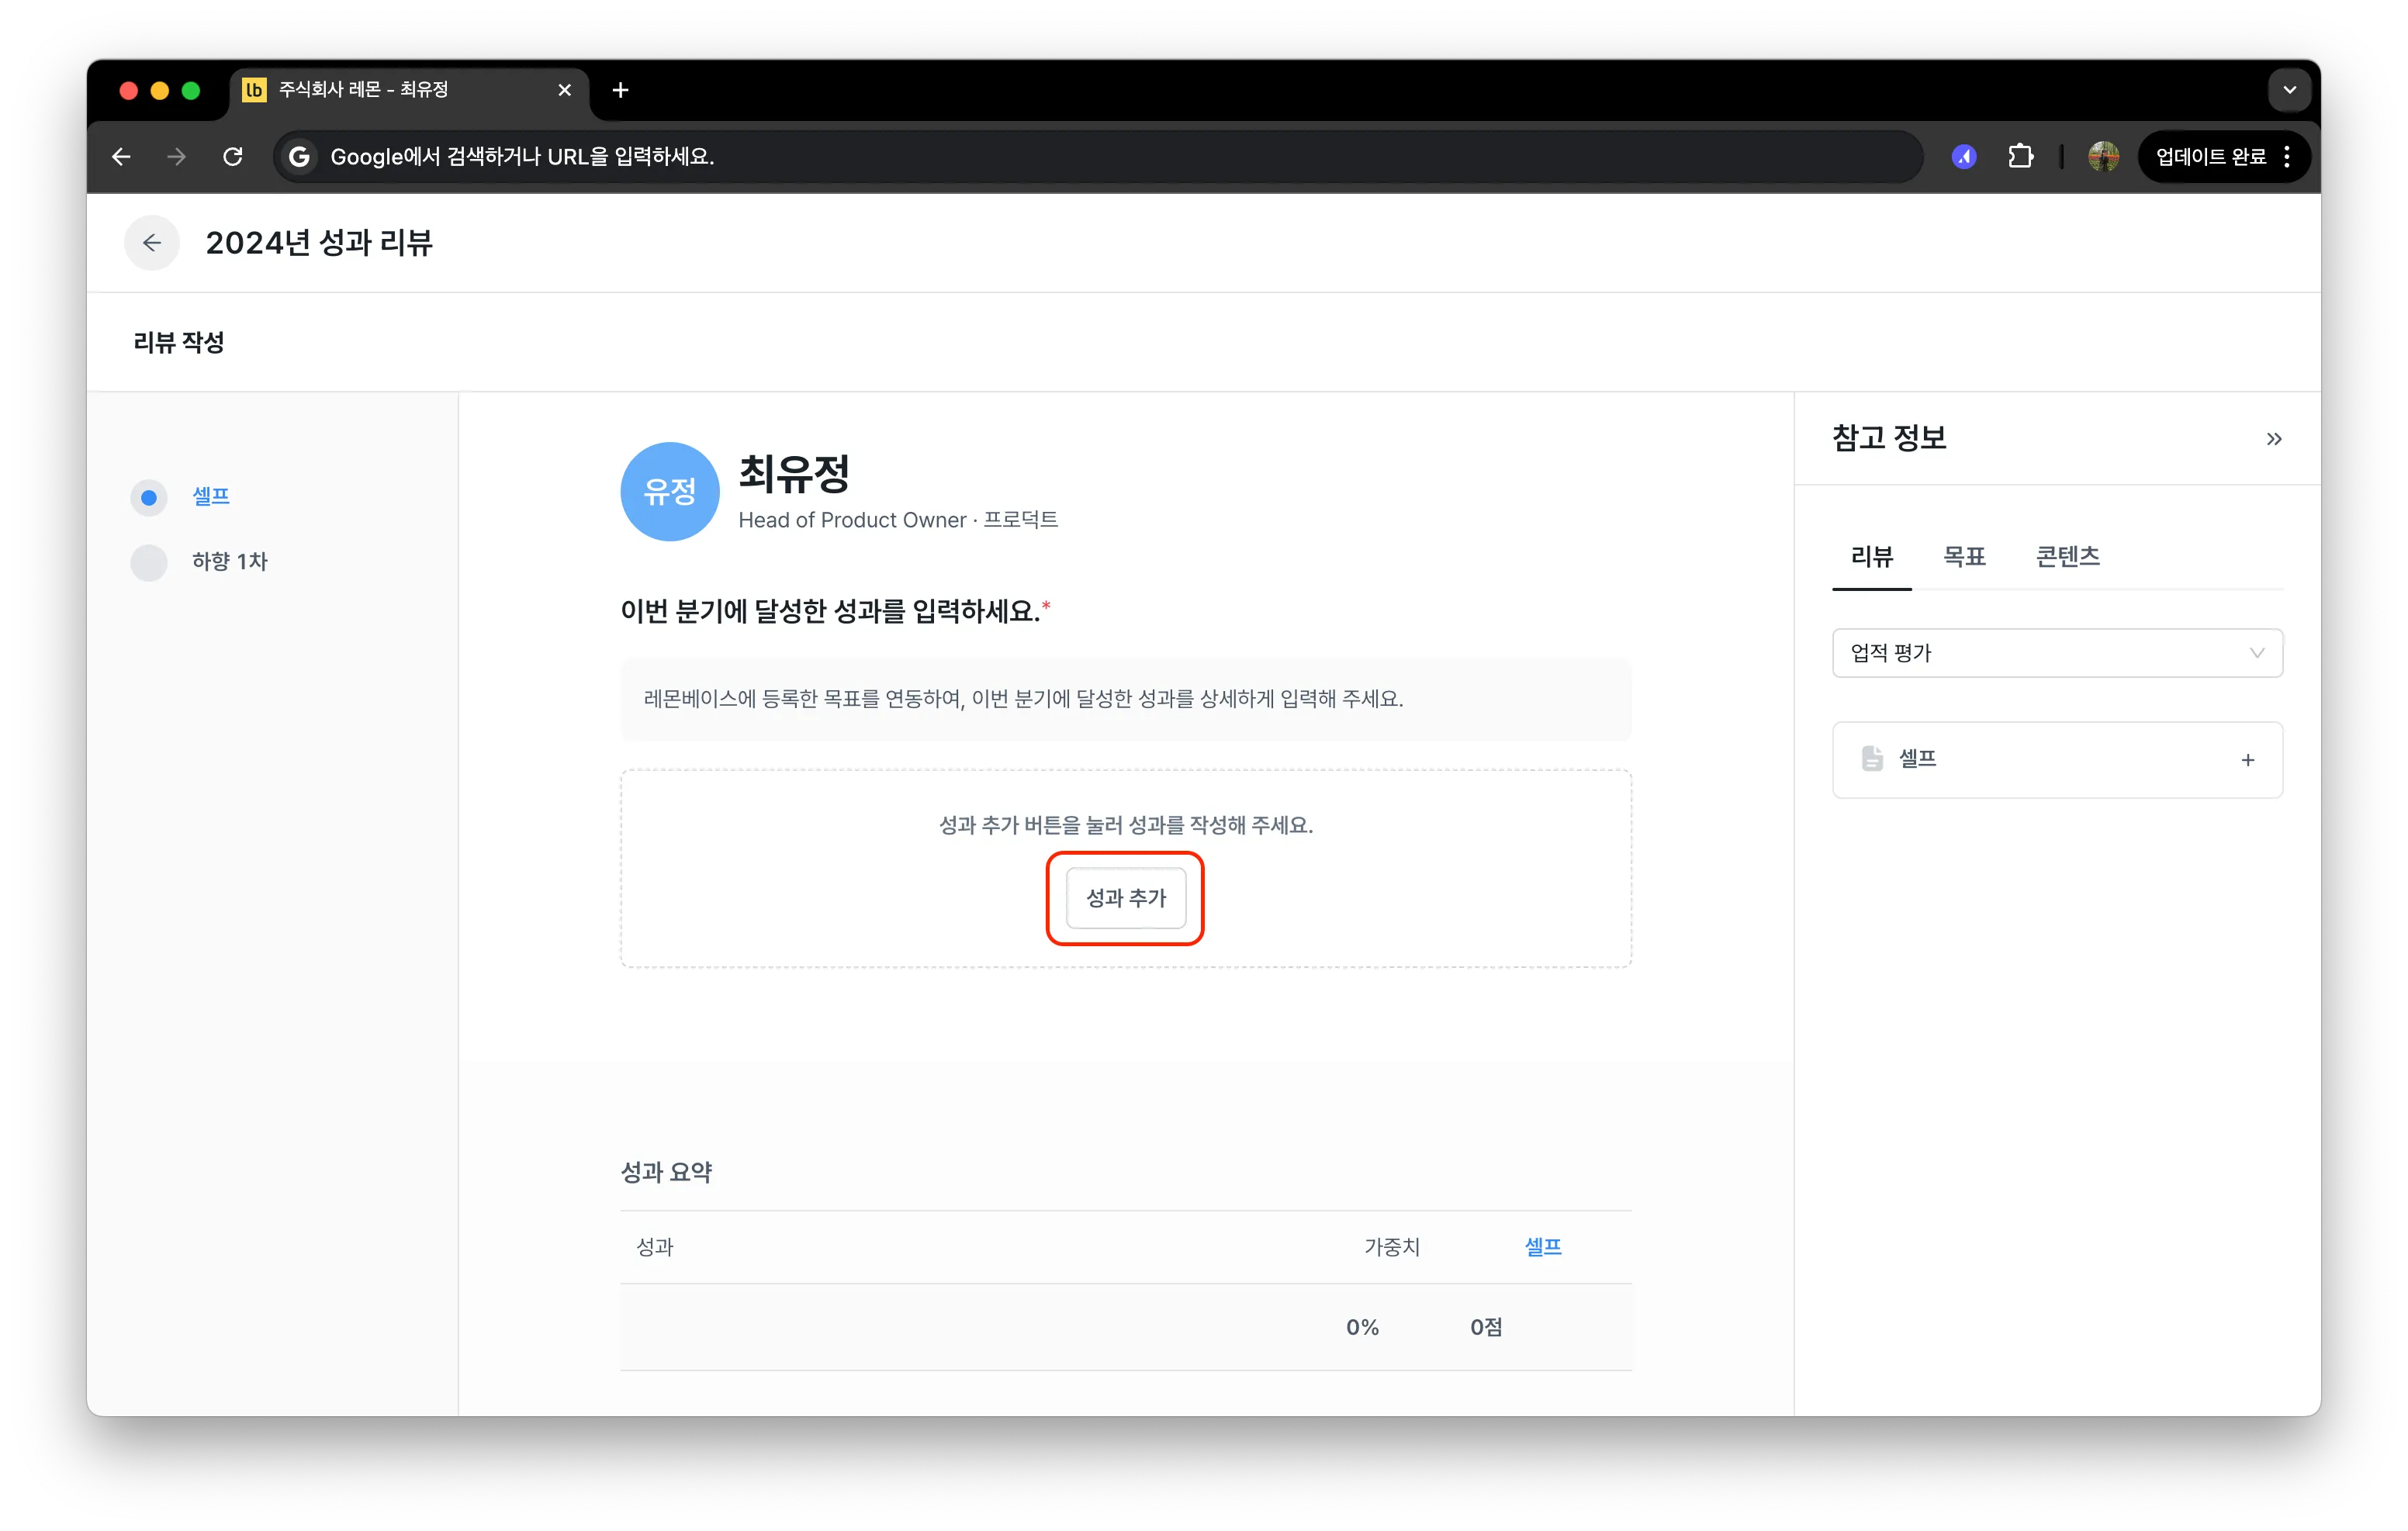Click the document icon in 셀프 card
The height and width of the screenshot is (1531, 2408).
1872,759
